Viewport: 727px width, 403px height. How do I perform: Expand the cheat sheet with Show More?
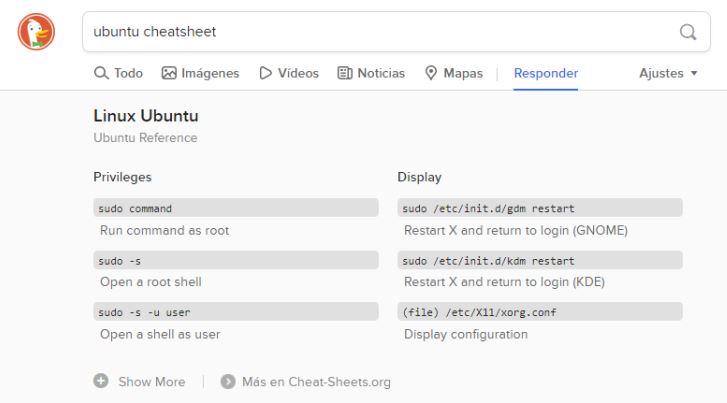(151, 381)
